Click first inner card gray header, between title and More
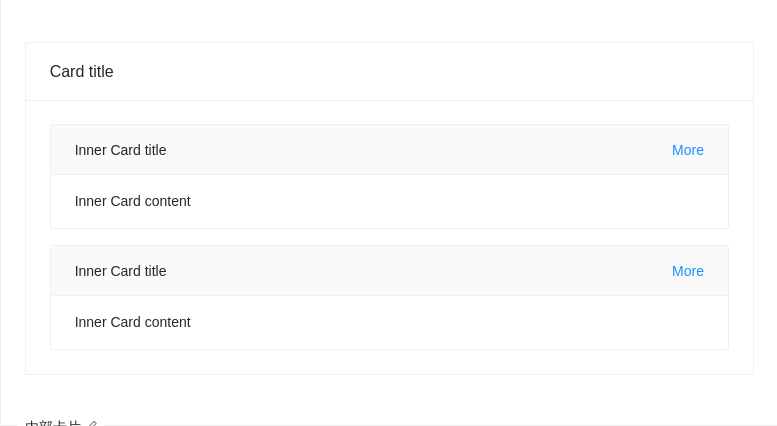The height and width of the screenshot is (426, 777). [420, 150]
